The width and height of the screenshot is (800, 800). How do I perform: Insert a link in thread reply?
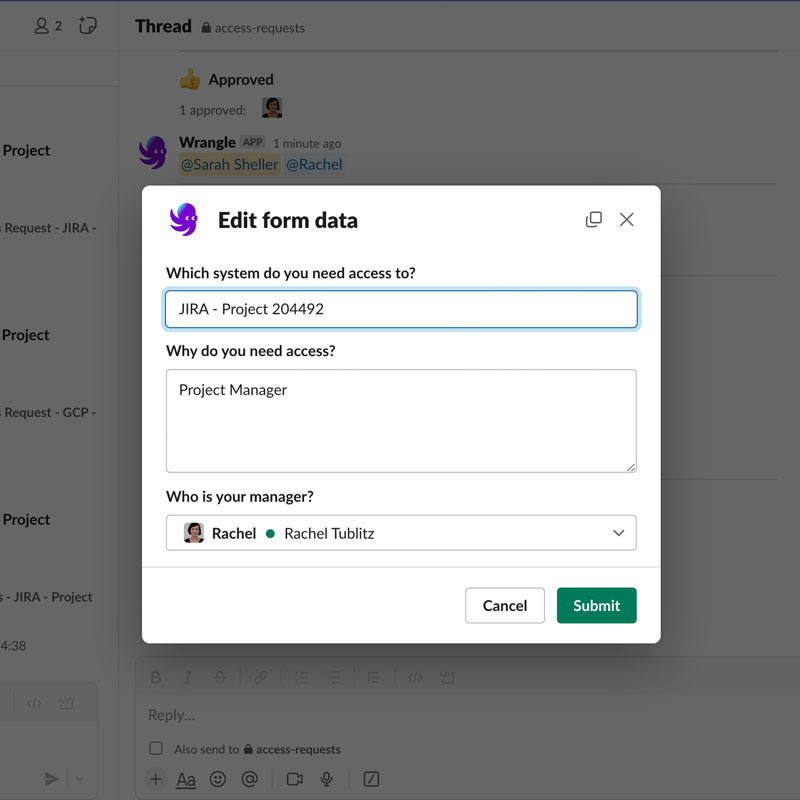(x=261, y=678)
